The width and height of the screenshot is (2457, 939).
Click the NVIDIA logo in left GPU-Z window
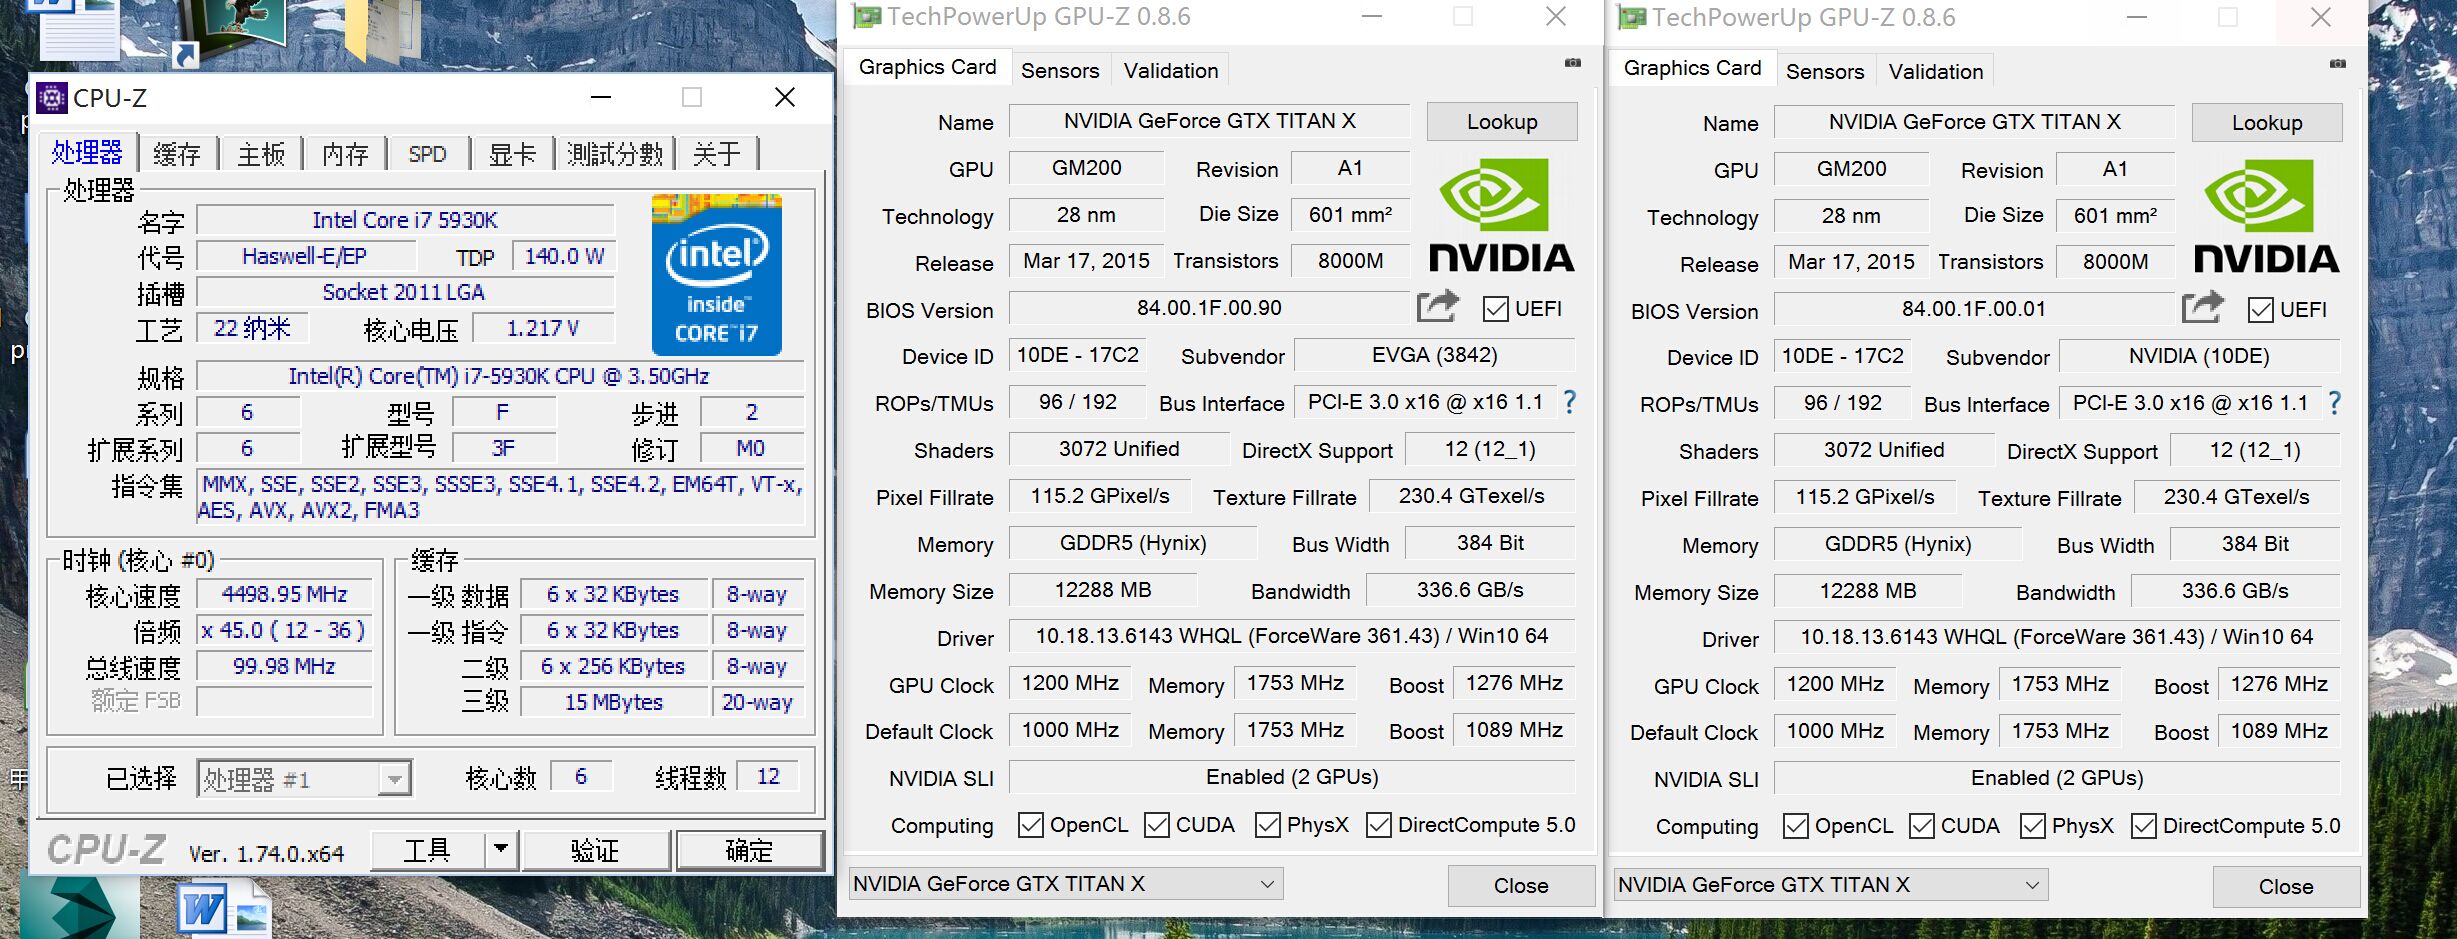click(1501, 216)
